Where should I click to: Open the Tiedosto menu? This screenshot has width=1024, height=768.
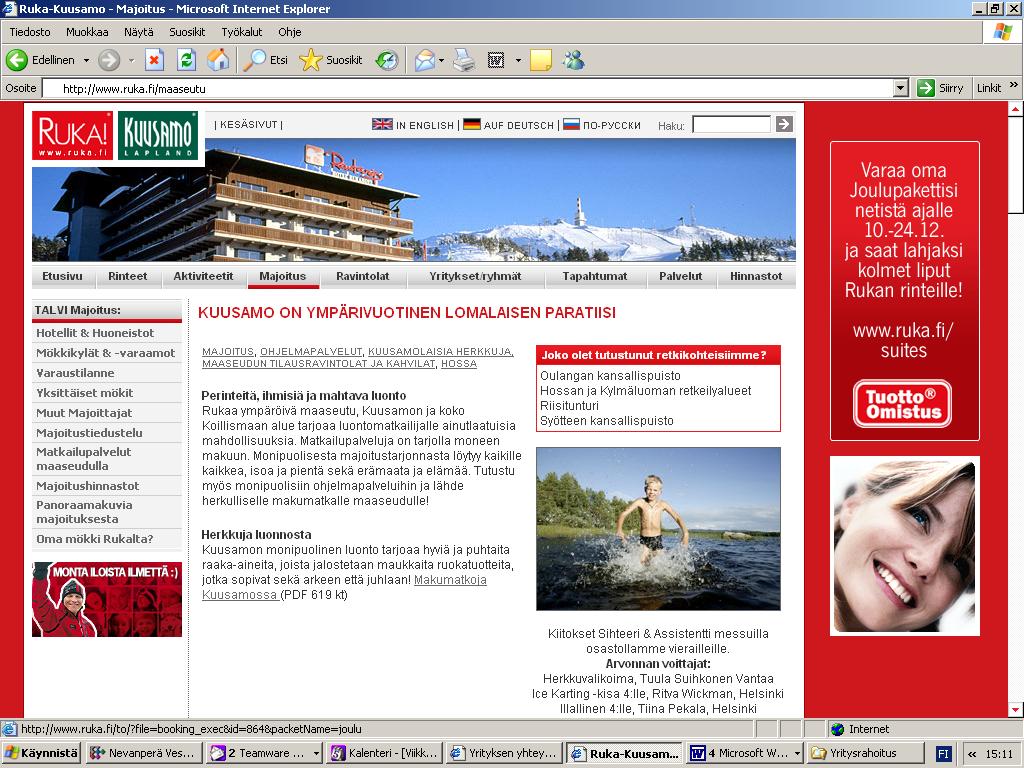[30, 32]
